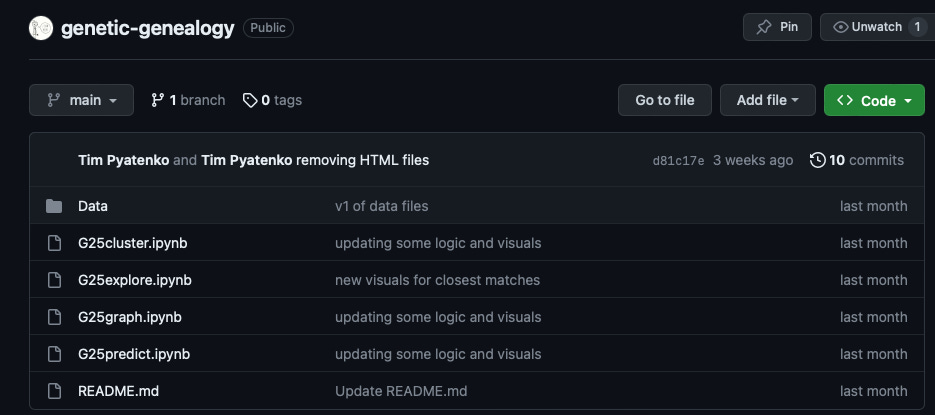Click 'last month' in the G25cluster.ipynb row
The width and height of the screenshot is (935, 415).
tap(874, 243)
